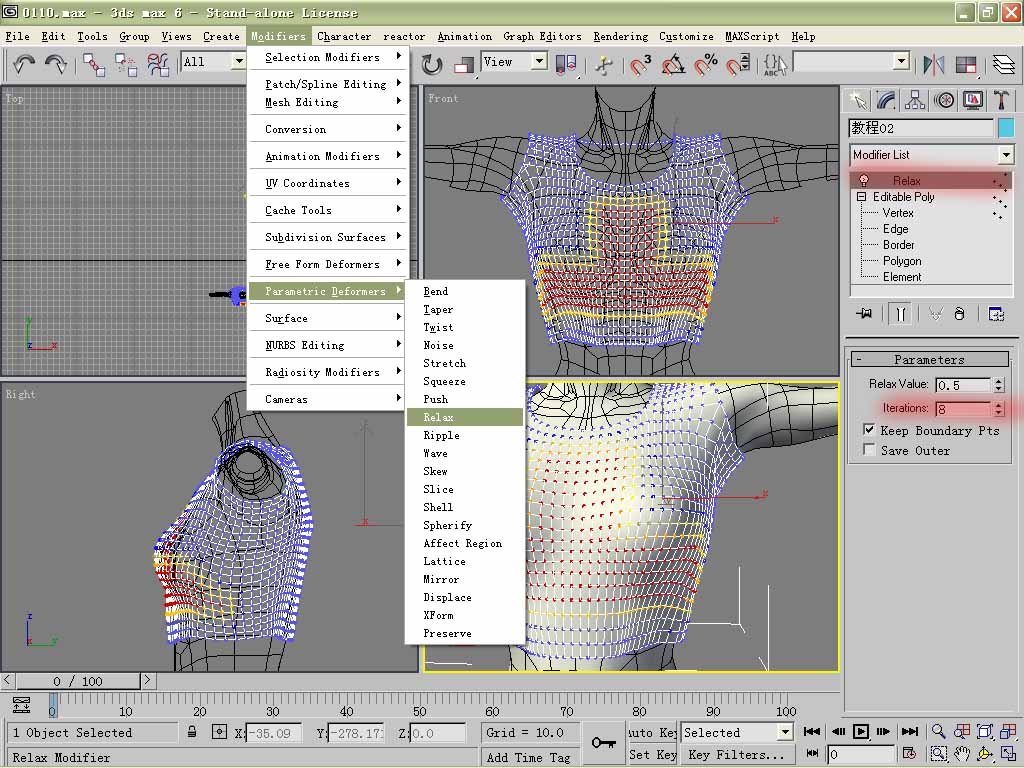Switch to the Create command panel tab
This screenshot has width=1024, height=768.
click(x=858, y=101)
